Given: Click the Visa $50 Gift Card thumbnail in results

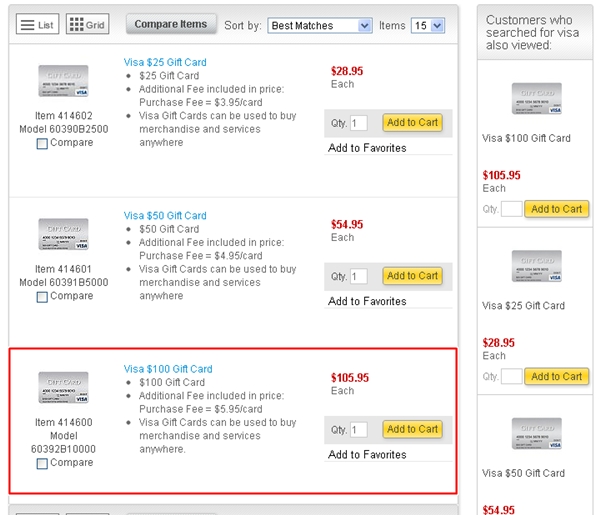Looking at the screenshot, I should pyautogui.click(x=64, y=234).
